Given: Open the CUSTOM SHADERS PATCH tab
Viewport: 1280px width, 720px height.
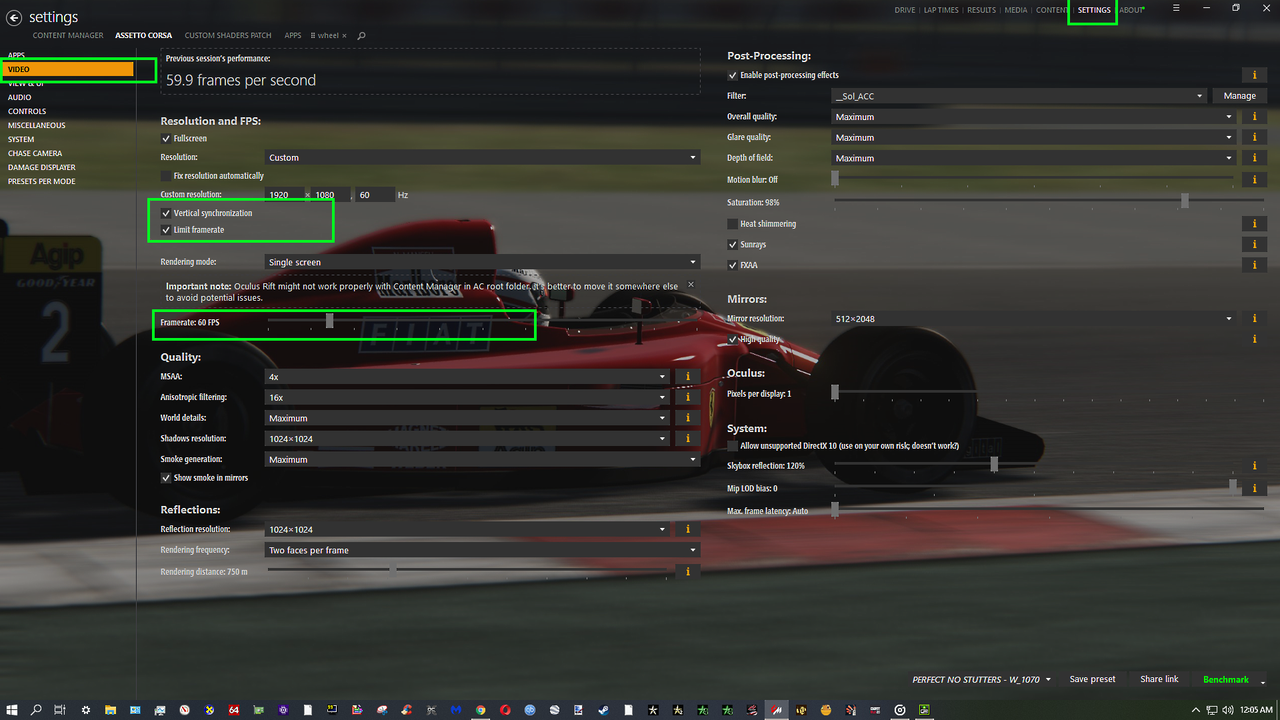Looking at the screenshot, I should 228,35.
